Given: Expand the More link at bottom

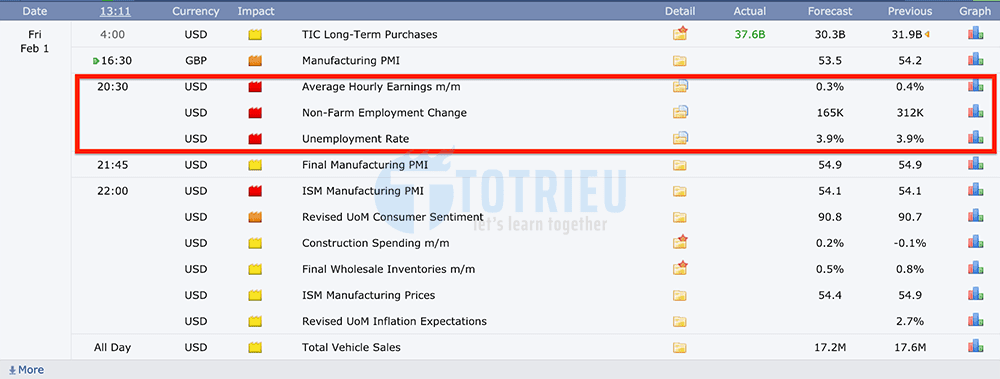Looking at the screenshot, I should coord(26,369).
